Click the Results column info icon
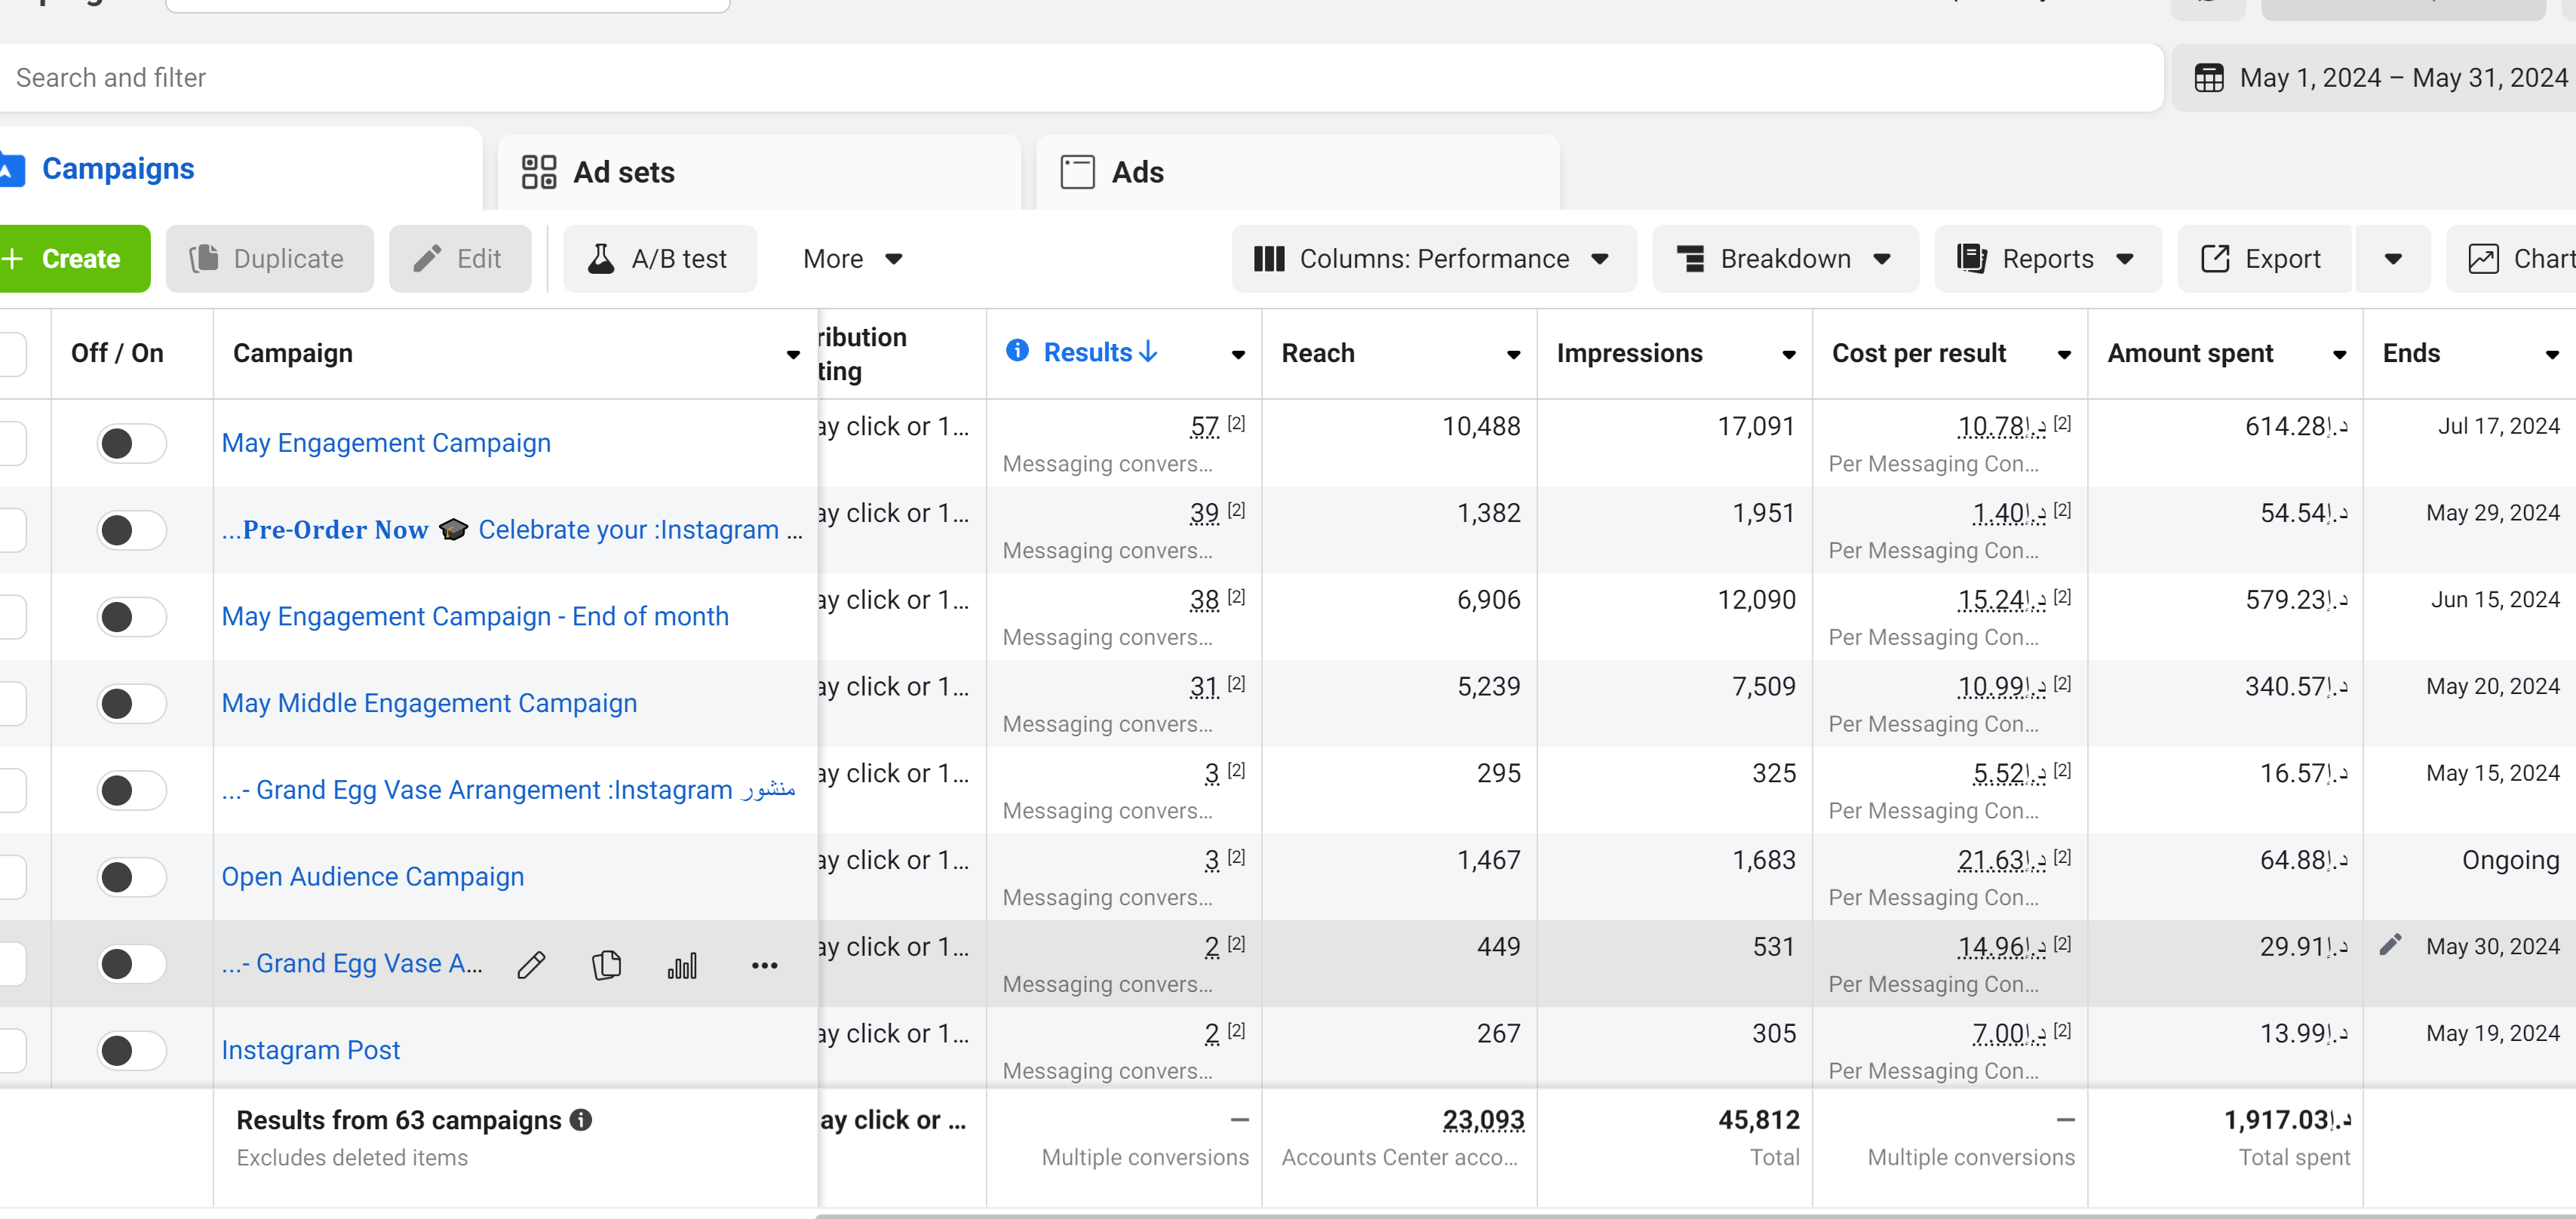Image resolution: width=2576 pixels, height=1219 pixels. click(1017, 351)
